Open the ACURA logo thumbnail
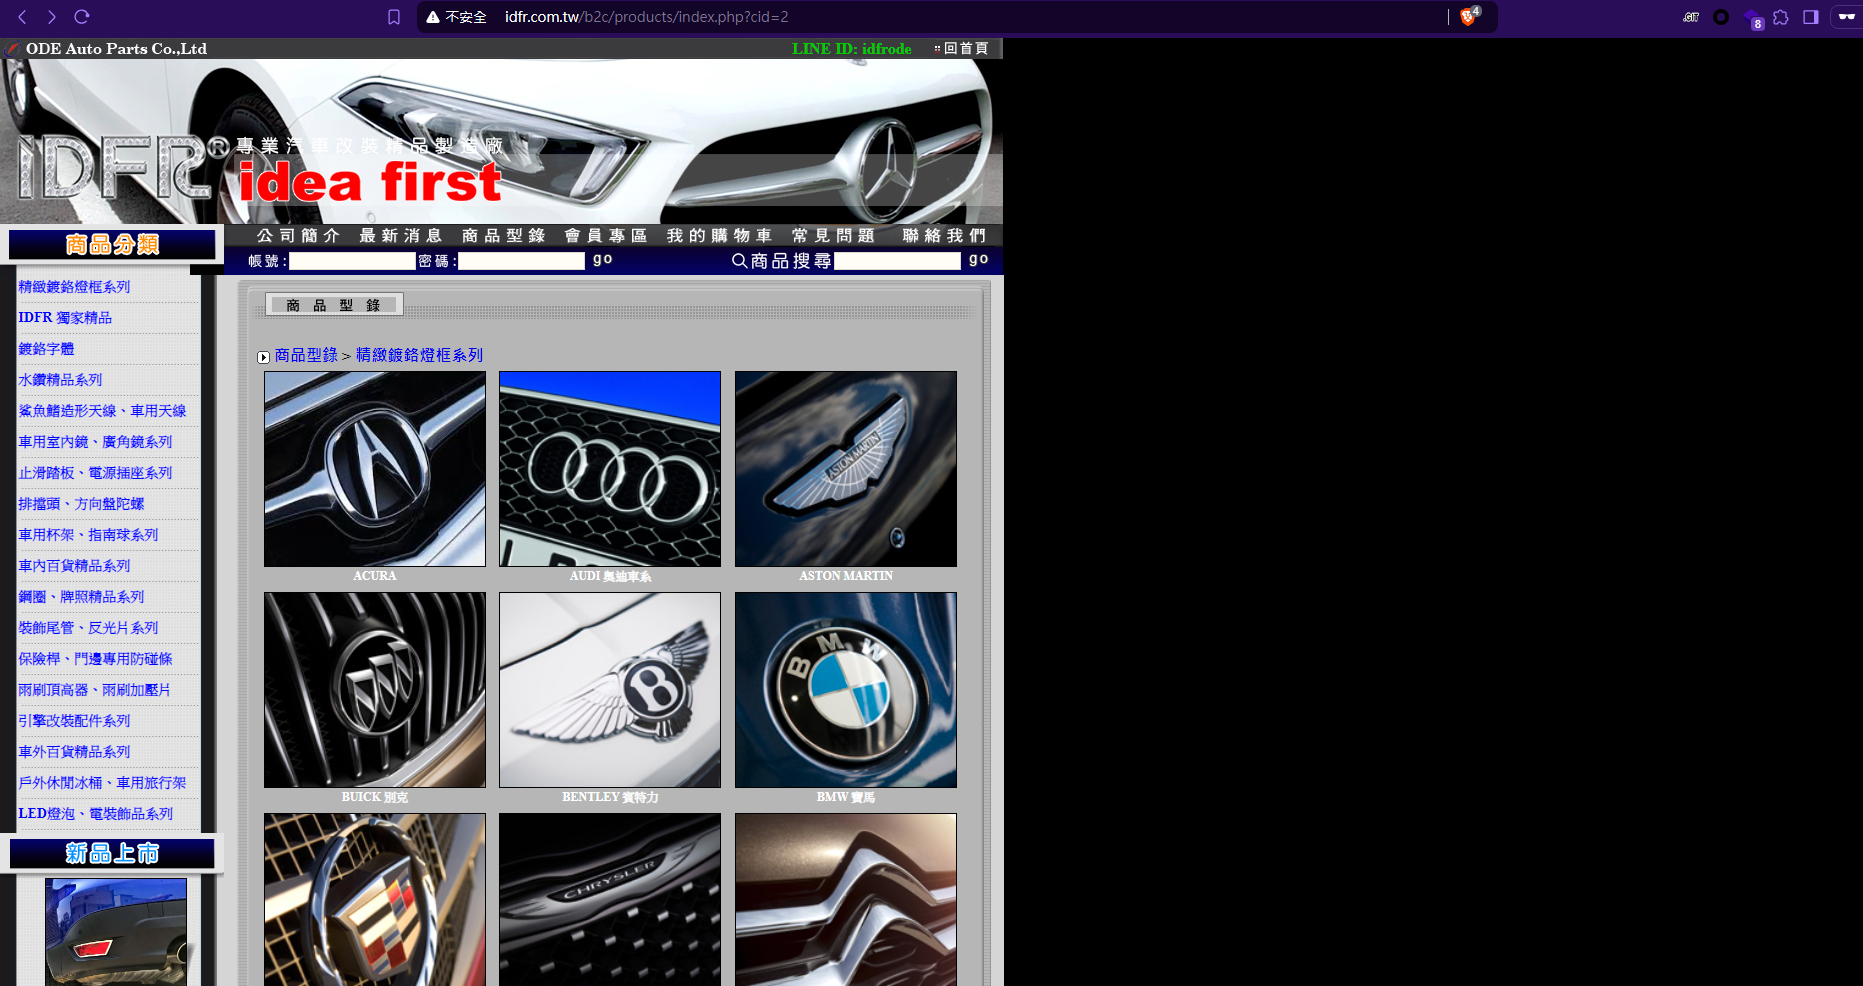 click(375, 469)
